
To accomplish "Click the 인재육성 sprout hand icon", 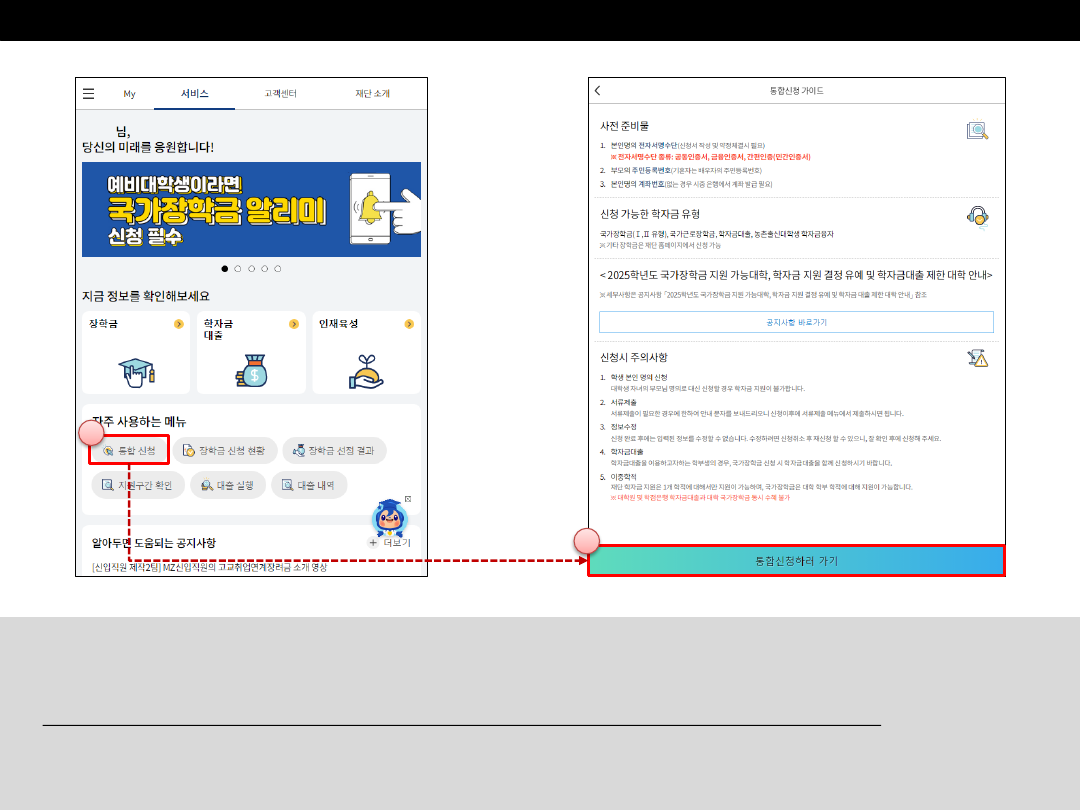I will 366,371.
